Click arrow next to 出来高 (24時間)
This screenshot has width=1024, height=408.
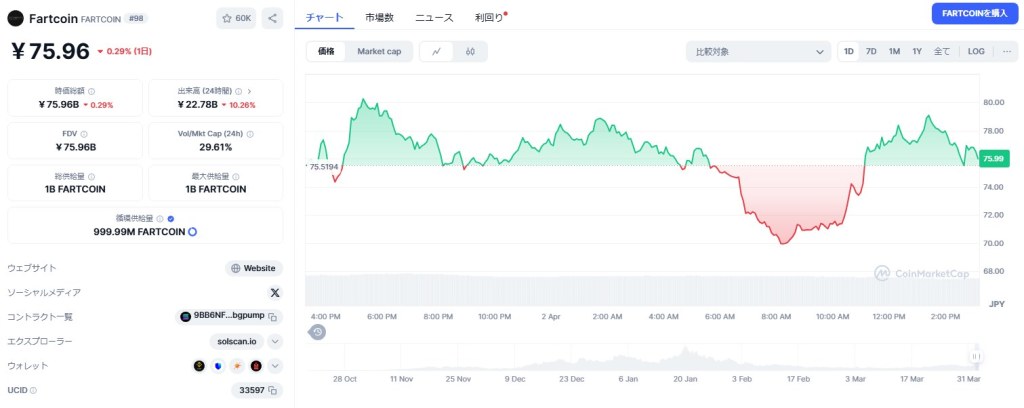pos(249,92)
